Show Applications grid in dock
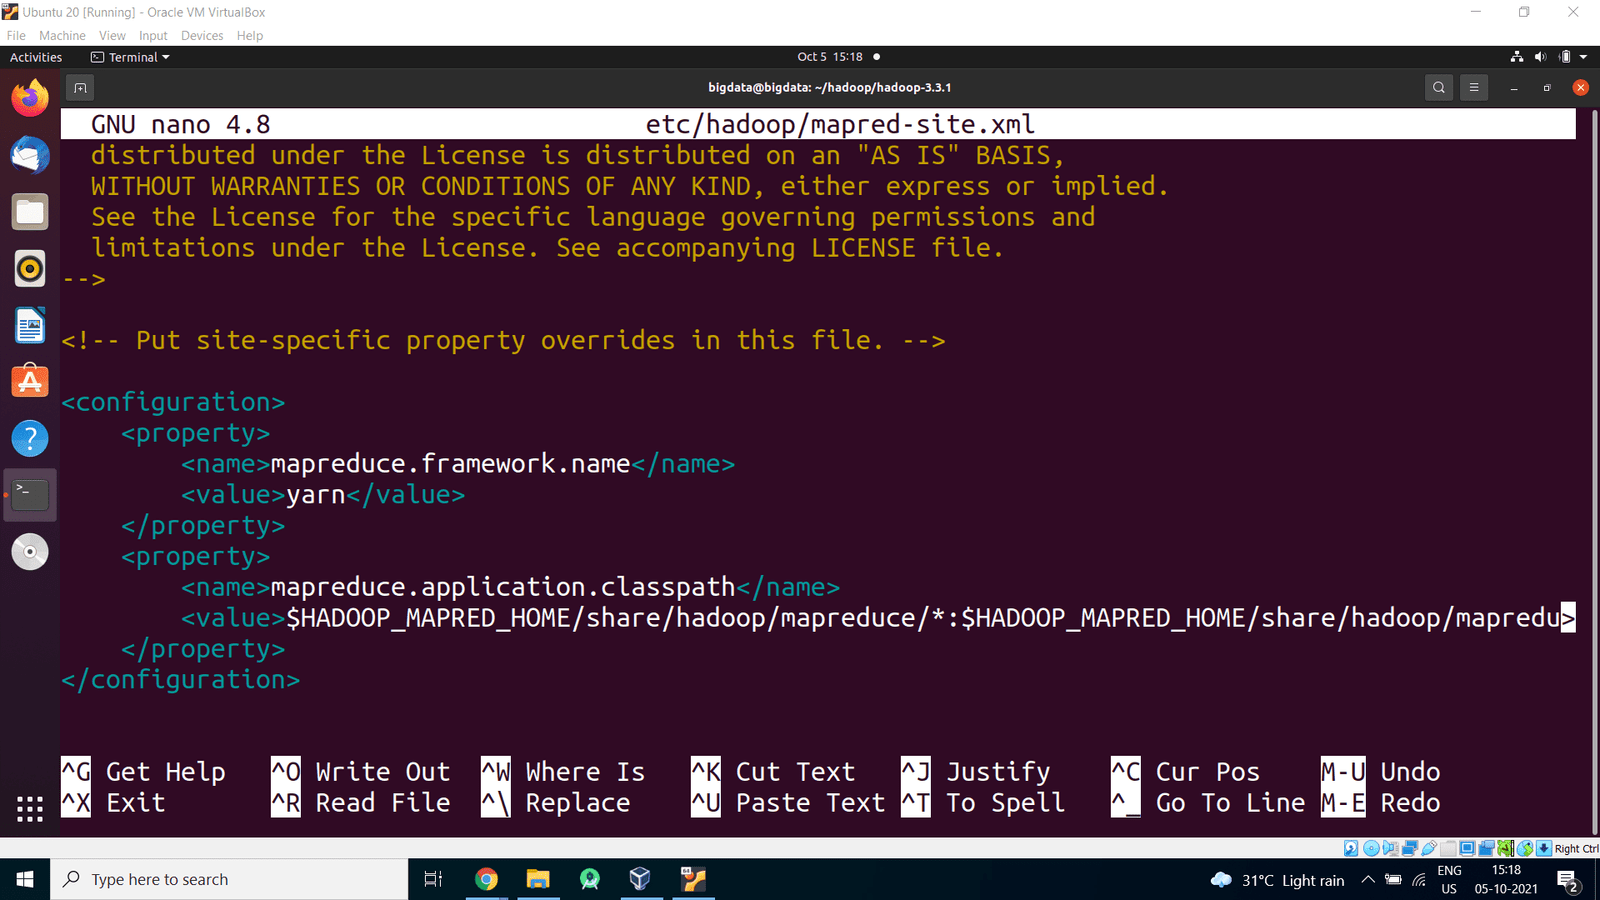The height and width of the screenshot is (900, 1600). click(30, 809)
